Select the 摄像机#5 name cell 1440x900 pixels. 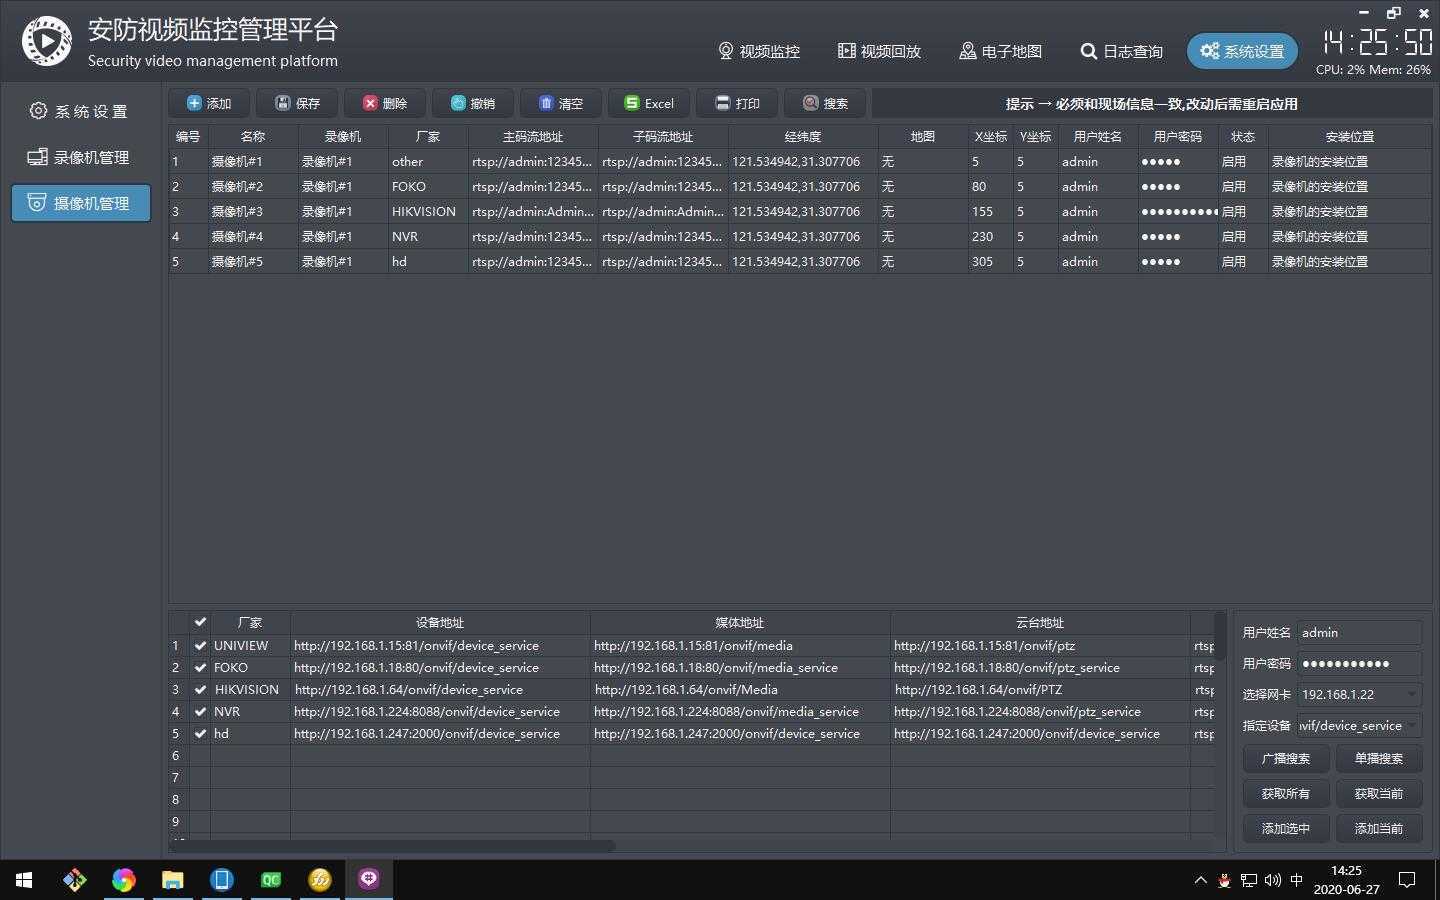(253, 261)
